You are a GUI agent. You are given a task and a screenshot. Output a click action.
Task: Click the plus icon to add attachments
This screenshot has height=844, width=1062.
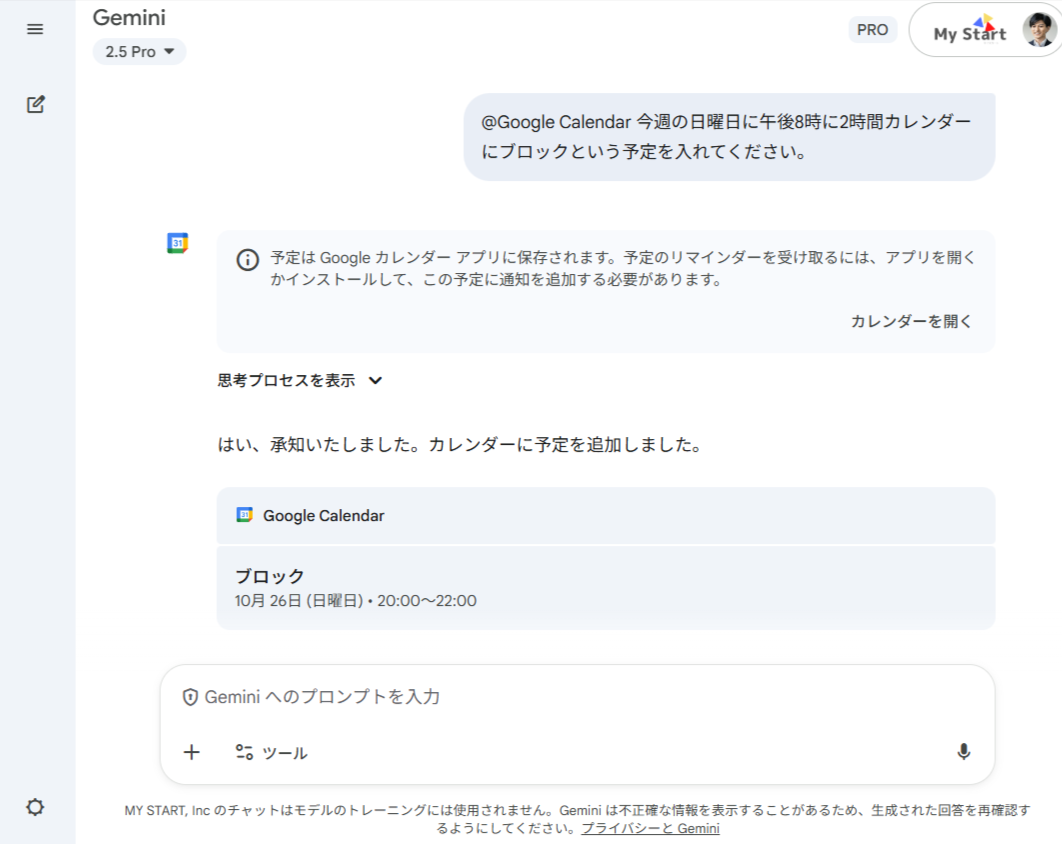pyautogui.click(x=192, y=752)
